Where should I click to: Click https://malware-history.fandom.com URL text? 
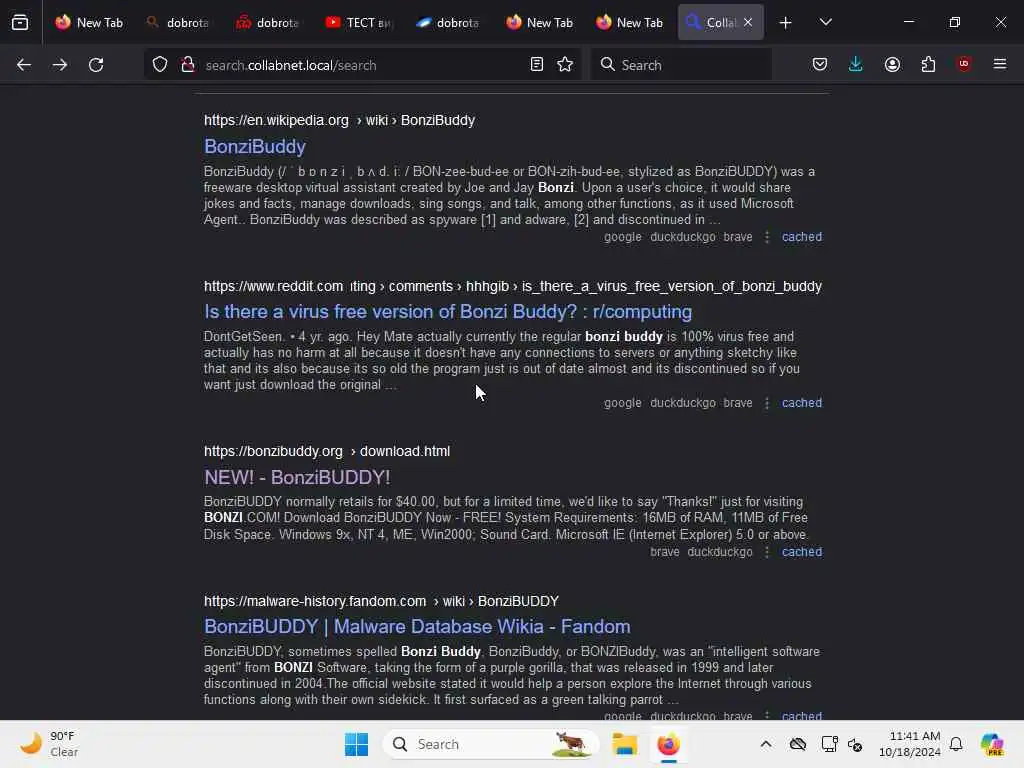click(315, 601)
